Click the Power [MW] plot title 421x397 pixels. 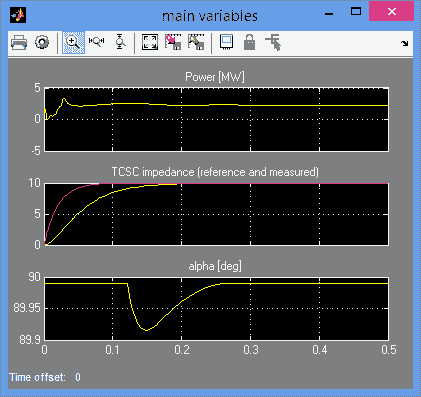(215, 77)
